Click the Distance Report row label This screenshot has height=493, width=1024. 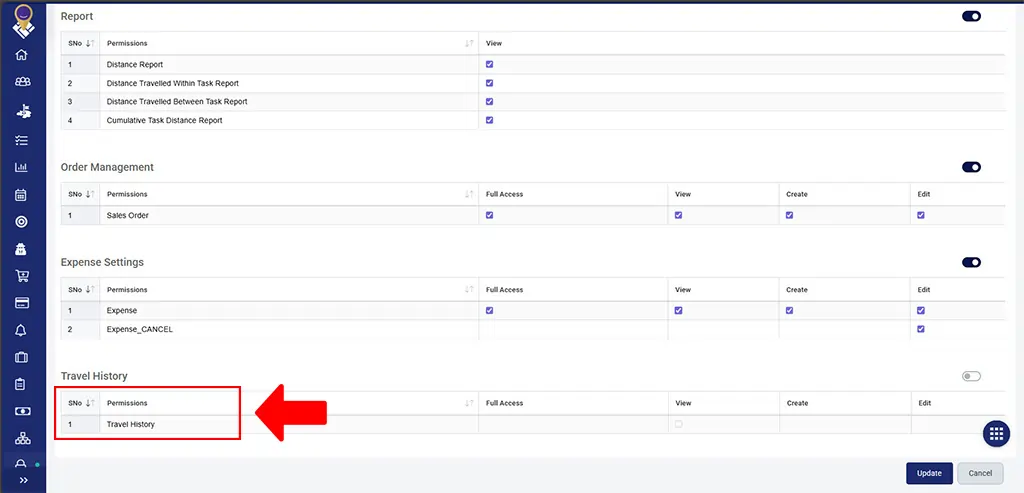(135, 65)
